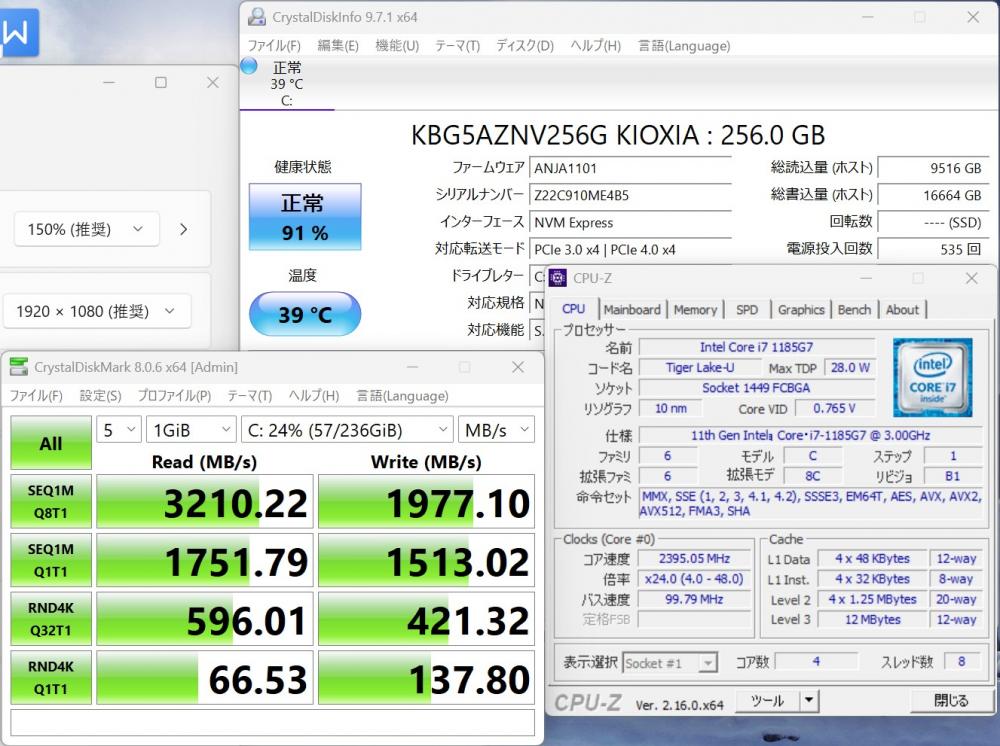Open drive dropdown showing C: 24%

tap(347, 430)
